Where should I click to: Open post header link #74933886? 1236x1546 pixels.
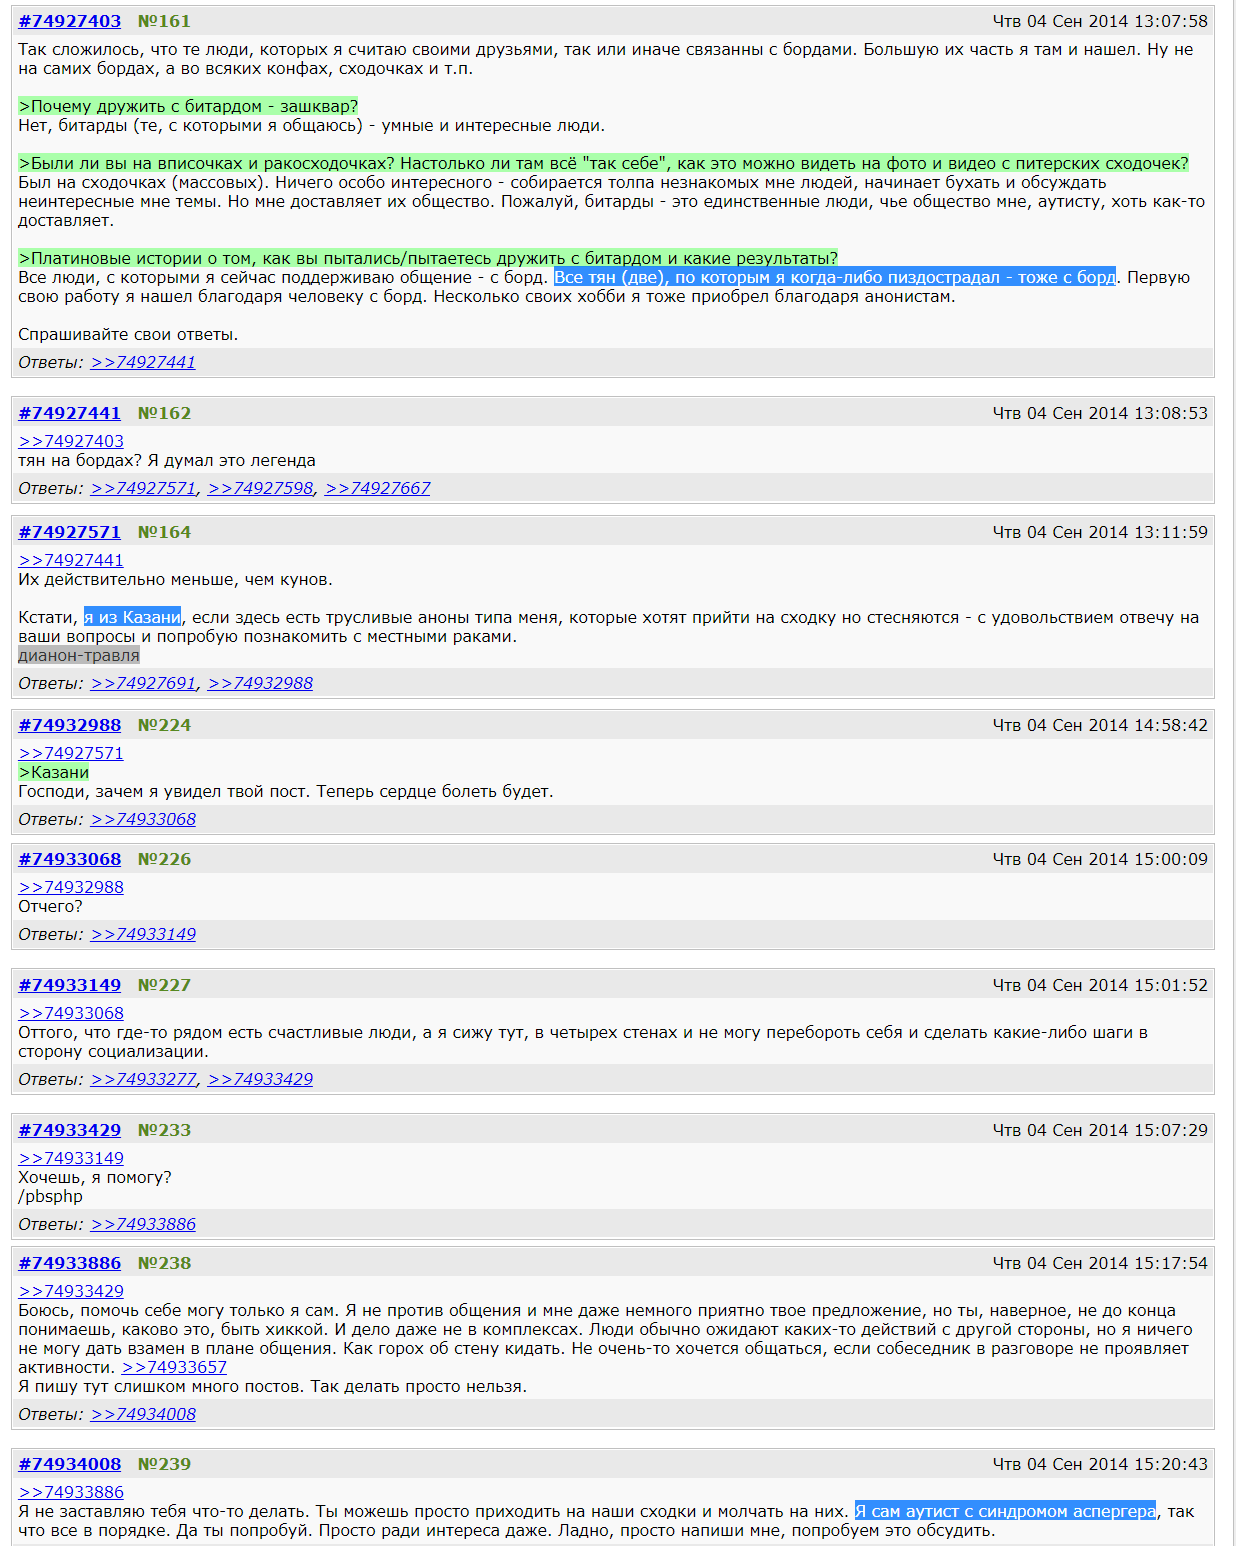point(70,1263)
